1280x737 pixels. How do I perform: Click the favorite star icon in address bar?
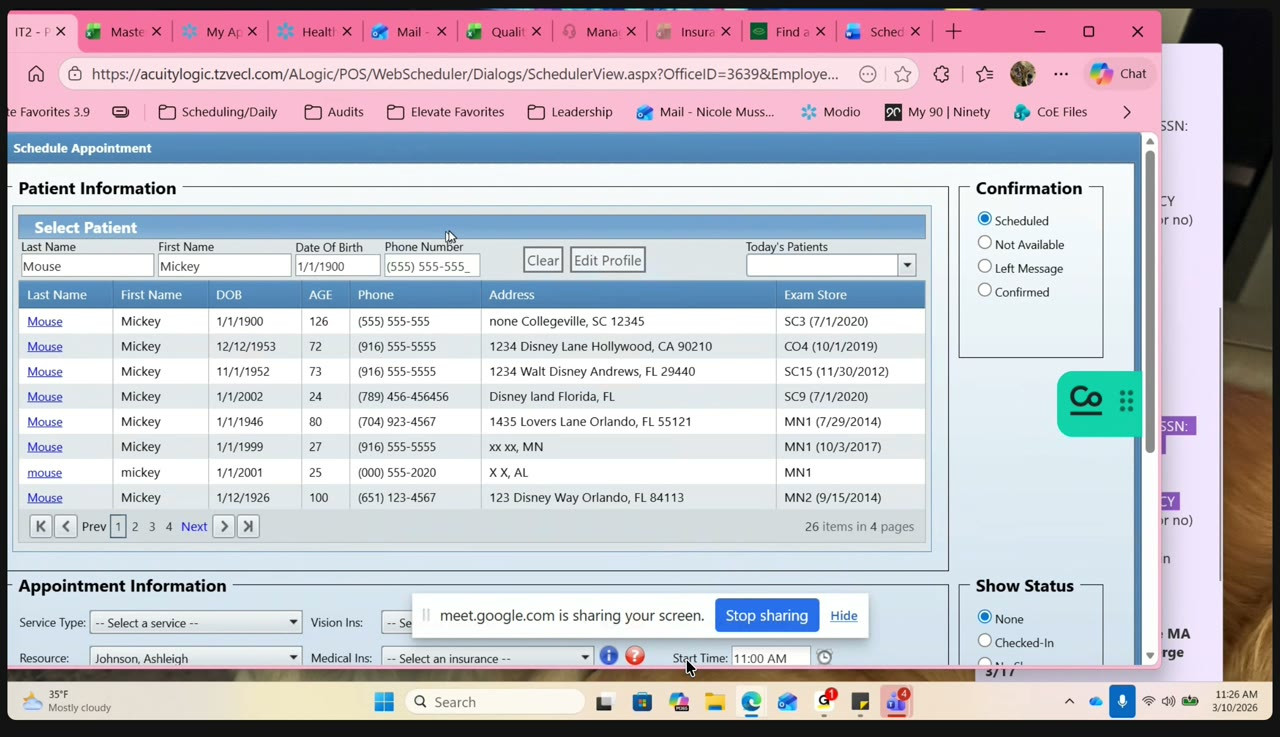coord(903,74)
